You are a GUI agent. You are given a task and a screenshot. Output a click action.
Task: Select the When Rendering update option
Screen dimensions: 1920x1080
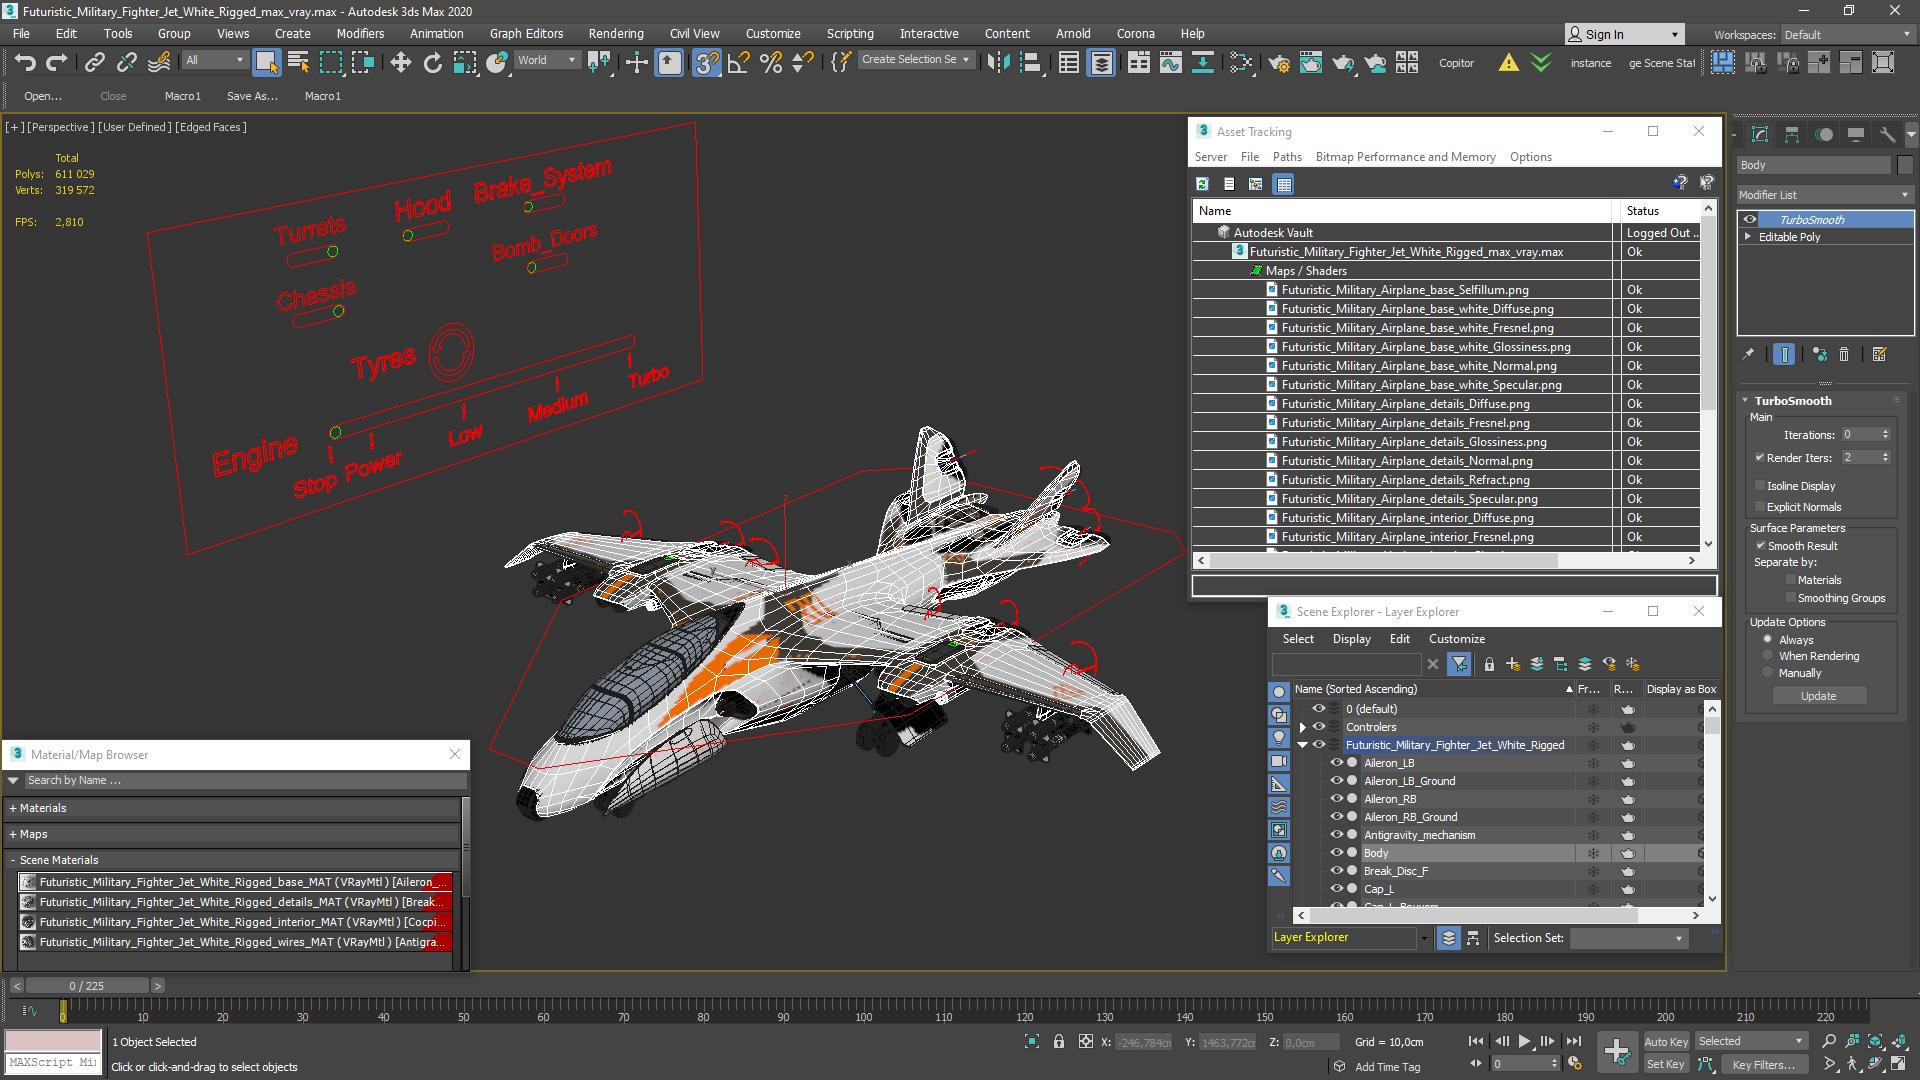point(1768,656)
